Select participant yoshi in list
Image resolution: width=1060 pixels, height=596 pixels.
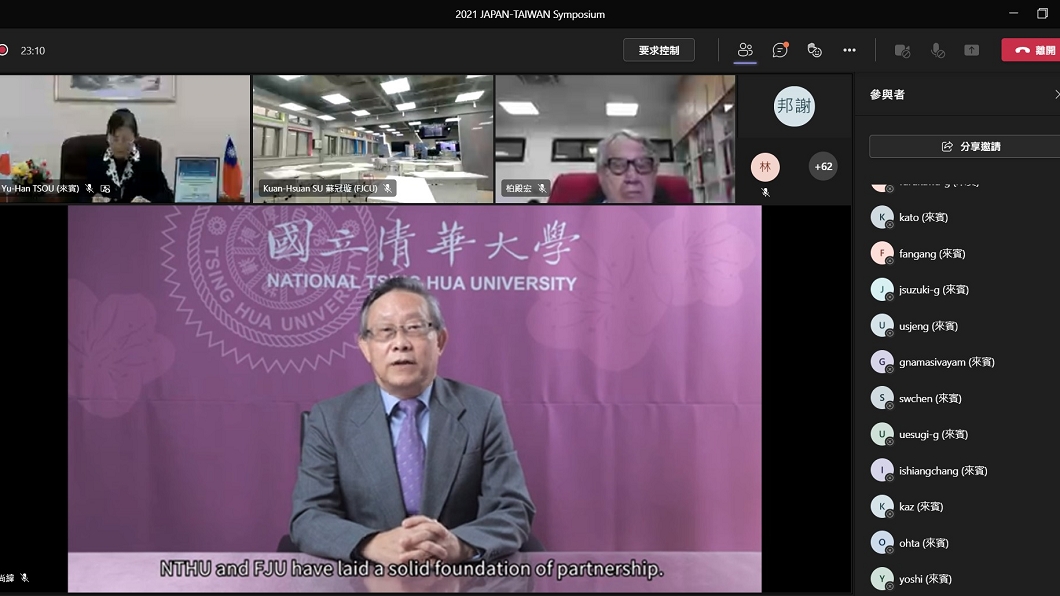964,578
